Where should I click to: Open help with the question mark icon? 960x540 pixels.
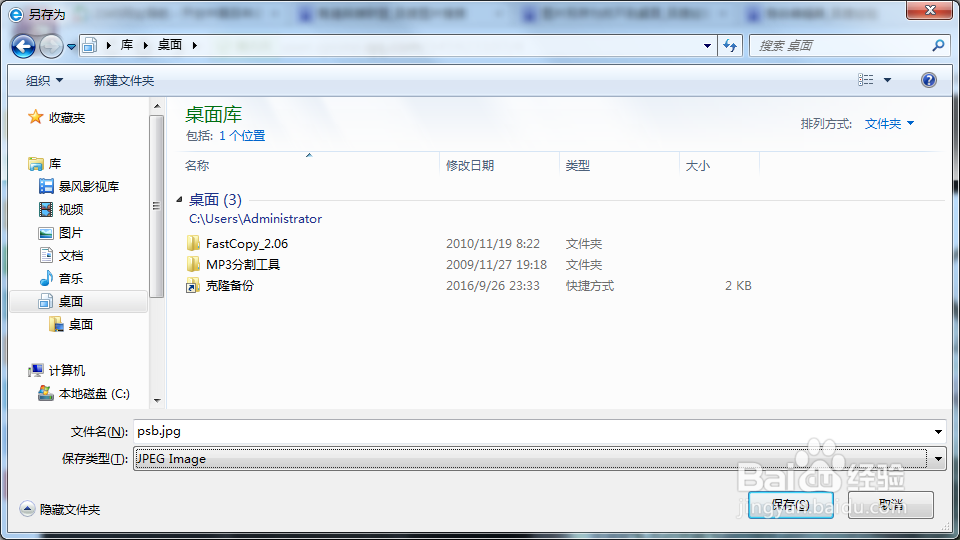coord(928,80)
